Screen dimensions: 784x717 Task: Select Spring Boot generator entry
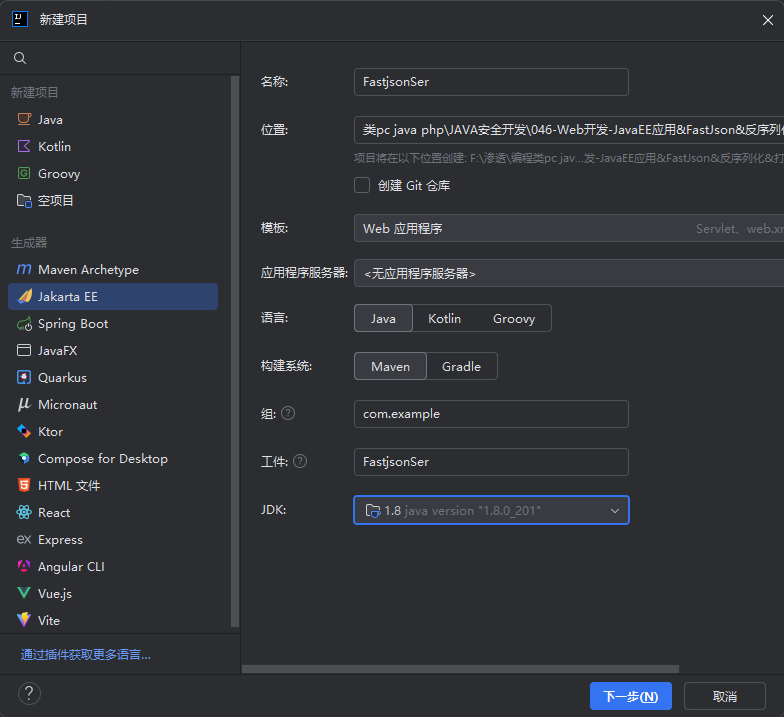(x=113, y=324)
